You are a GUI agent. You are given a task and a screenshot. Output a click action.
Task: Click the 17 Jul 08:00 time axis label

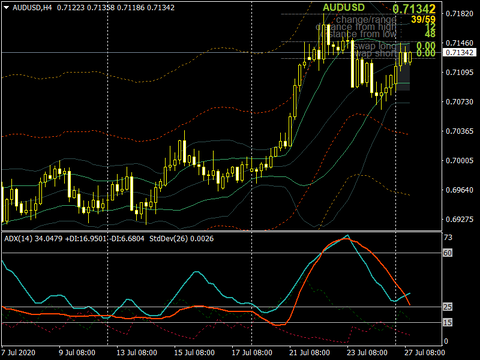tap(252, 353)
